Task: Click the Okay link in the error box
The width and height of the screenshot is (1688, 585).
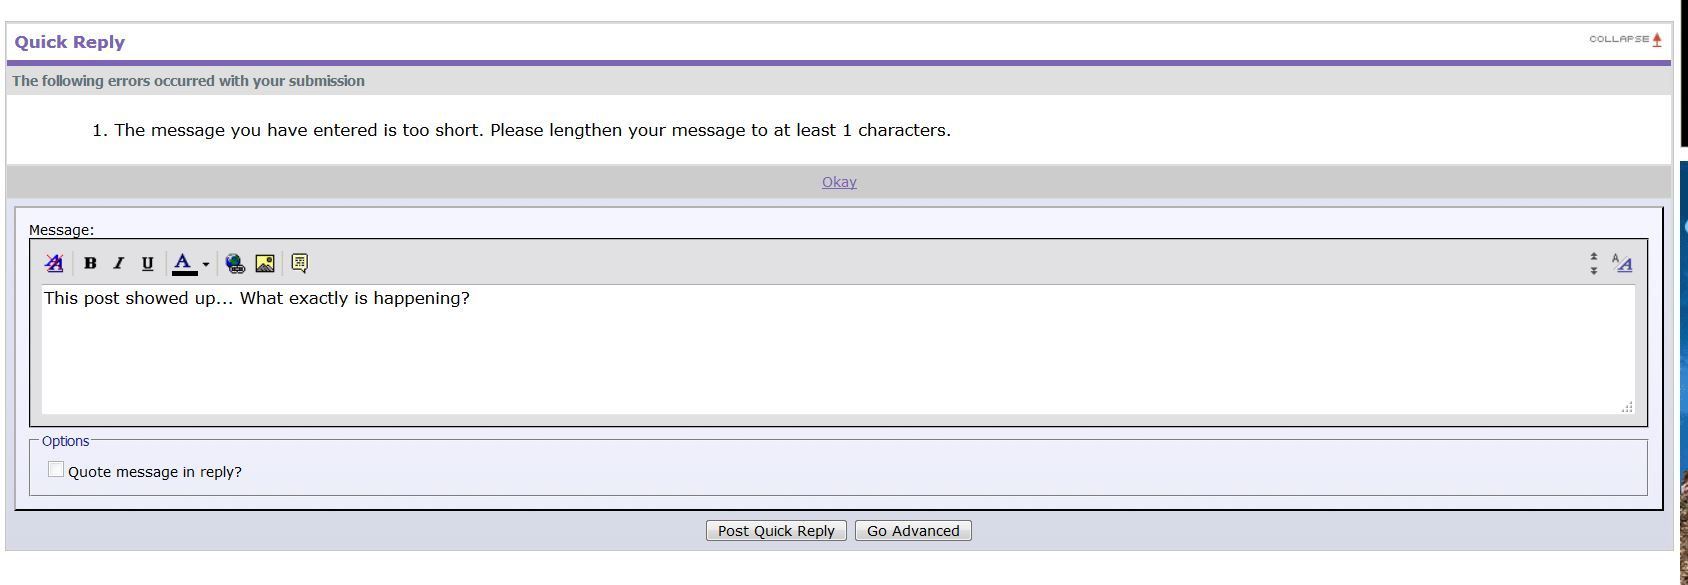Action: click(839, 182)
